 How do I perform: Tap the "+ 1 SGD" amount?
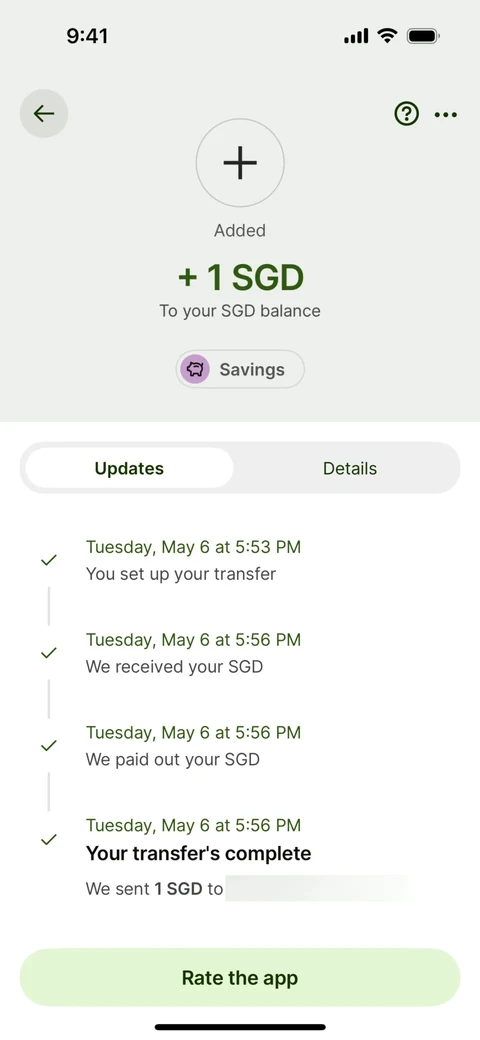[240, 278]
